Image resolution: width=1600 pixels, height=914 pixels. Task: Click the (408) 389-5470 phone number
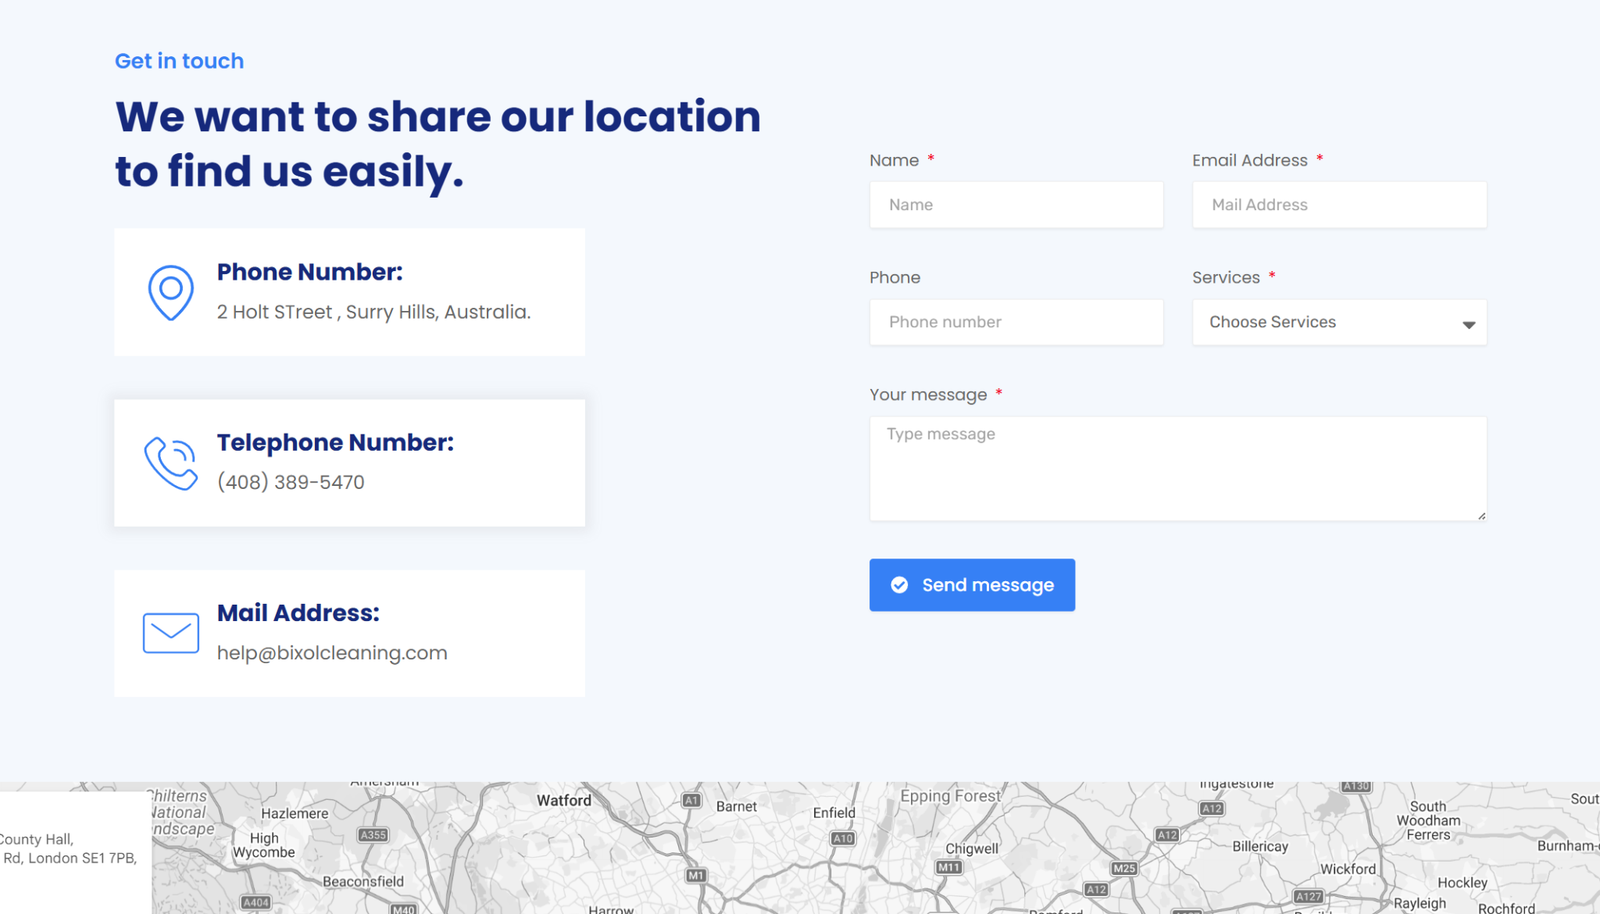coord(291,482)
